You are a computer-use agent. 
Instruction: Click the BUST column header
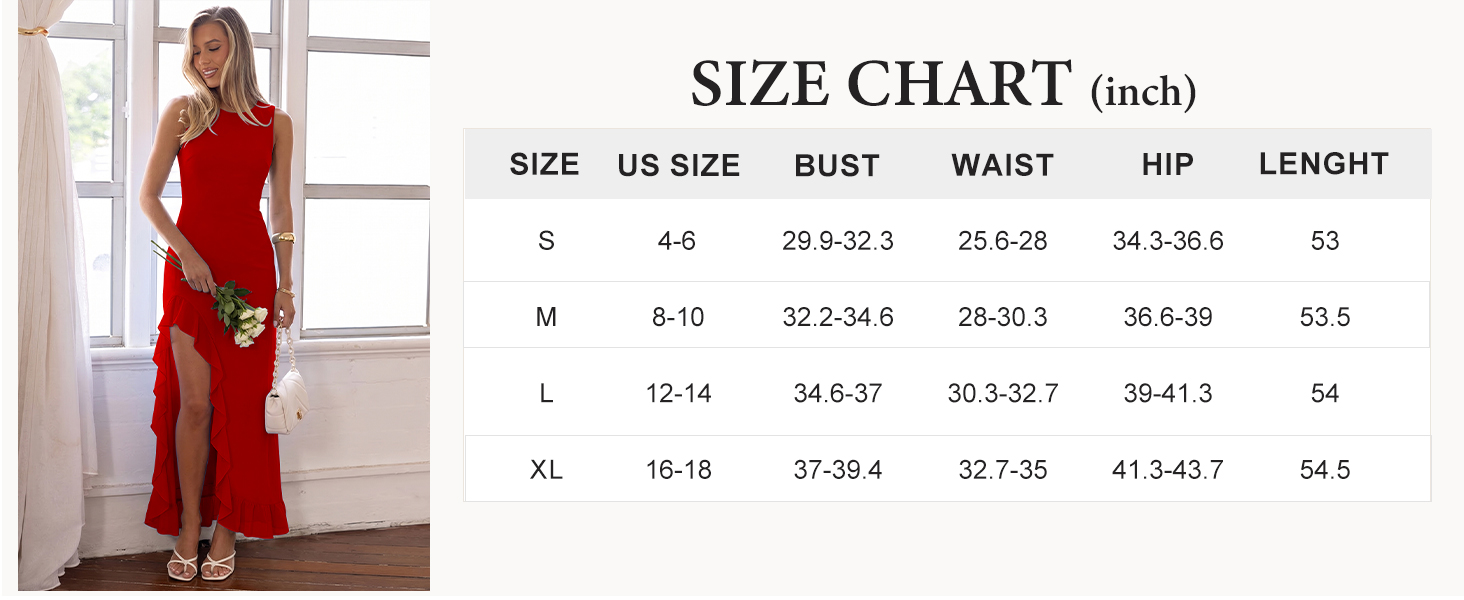(837, 165)
